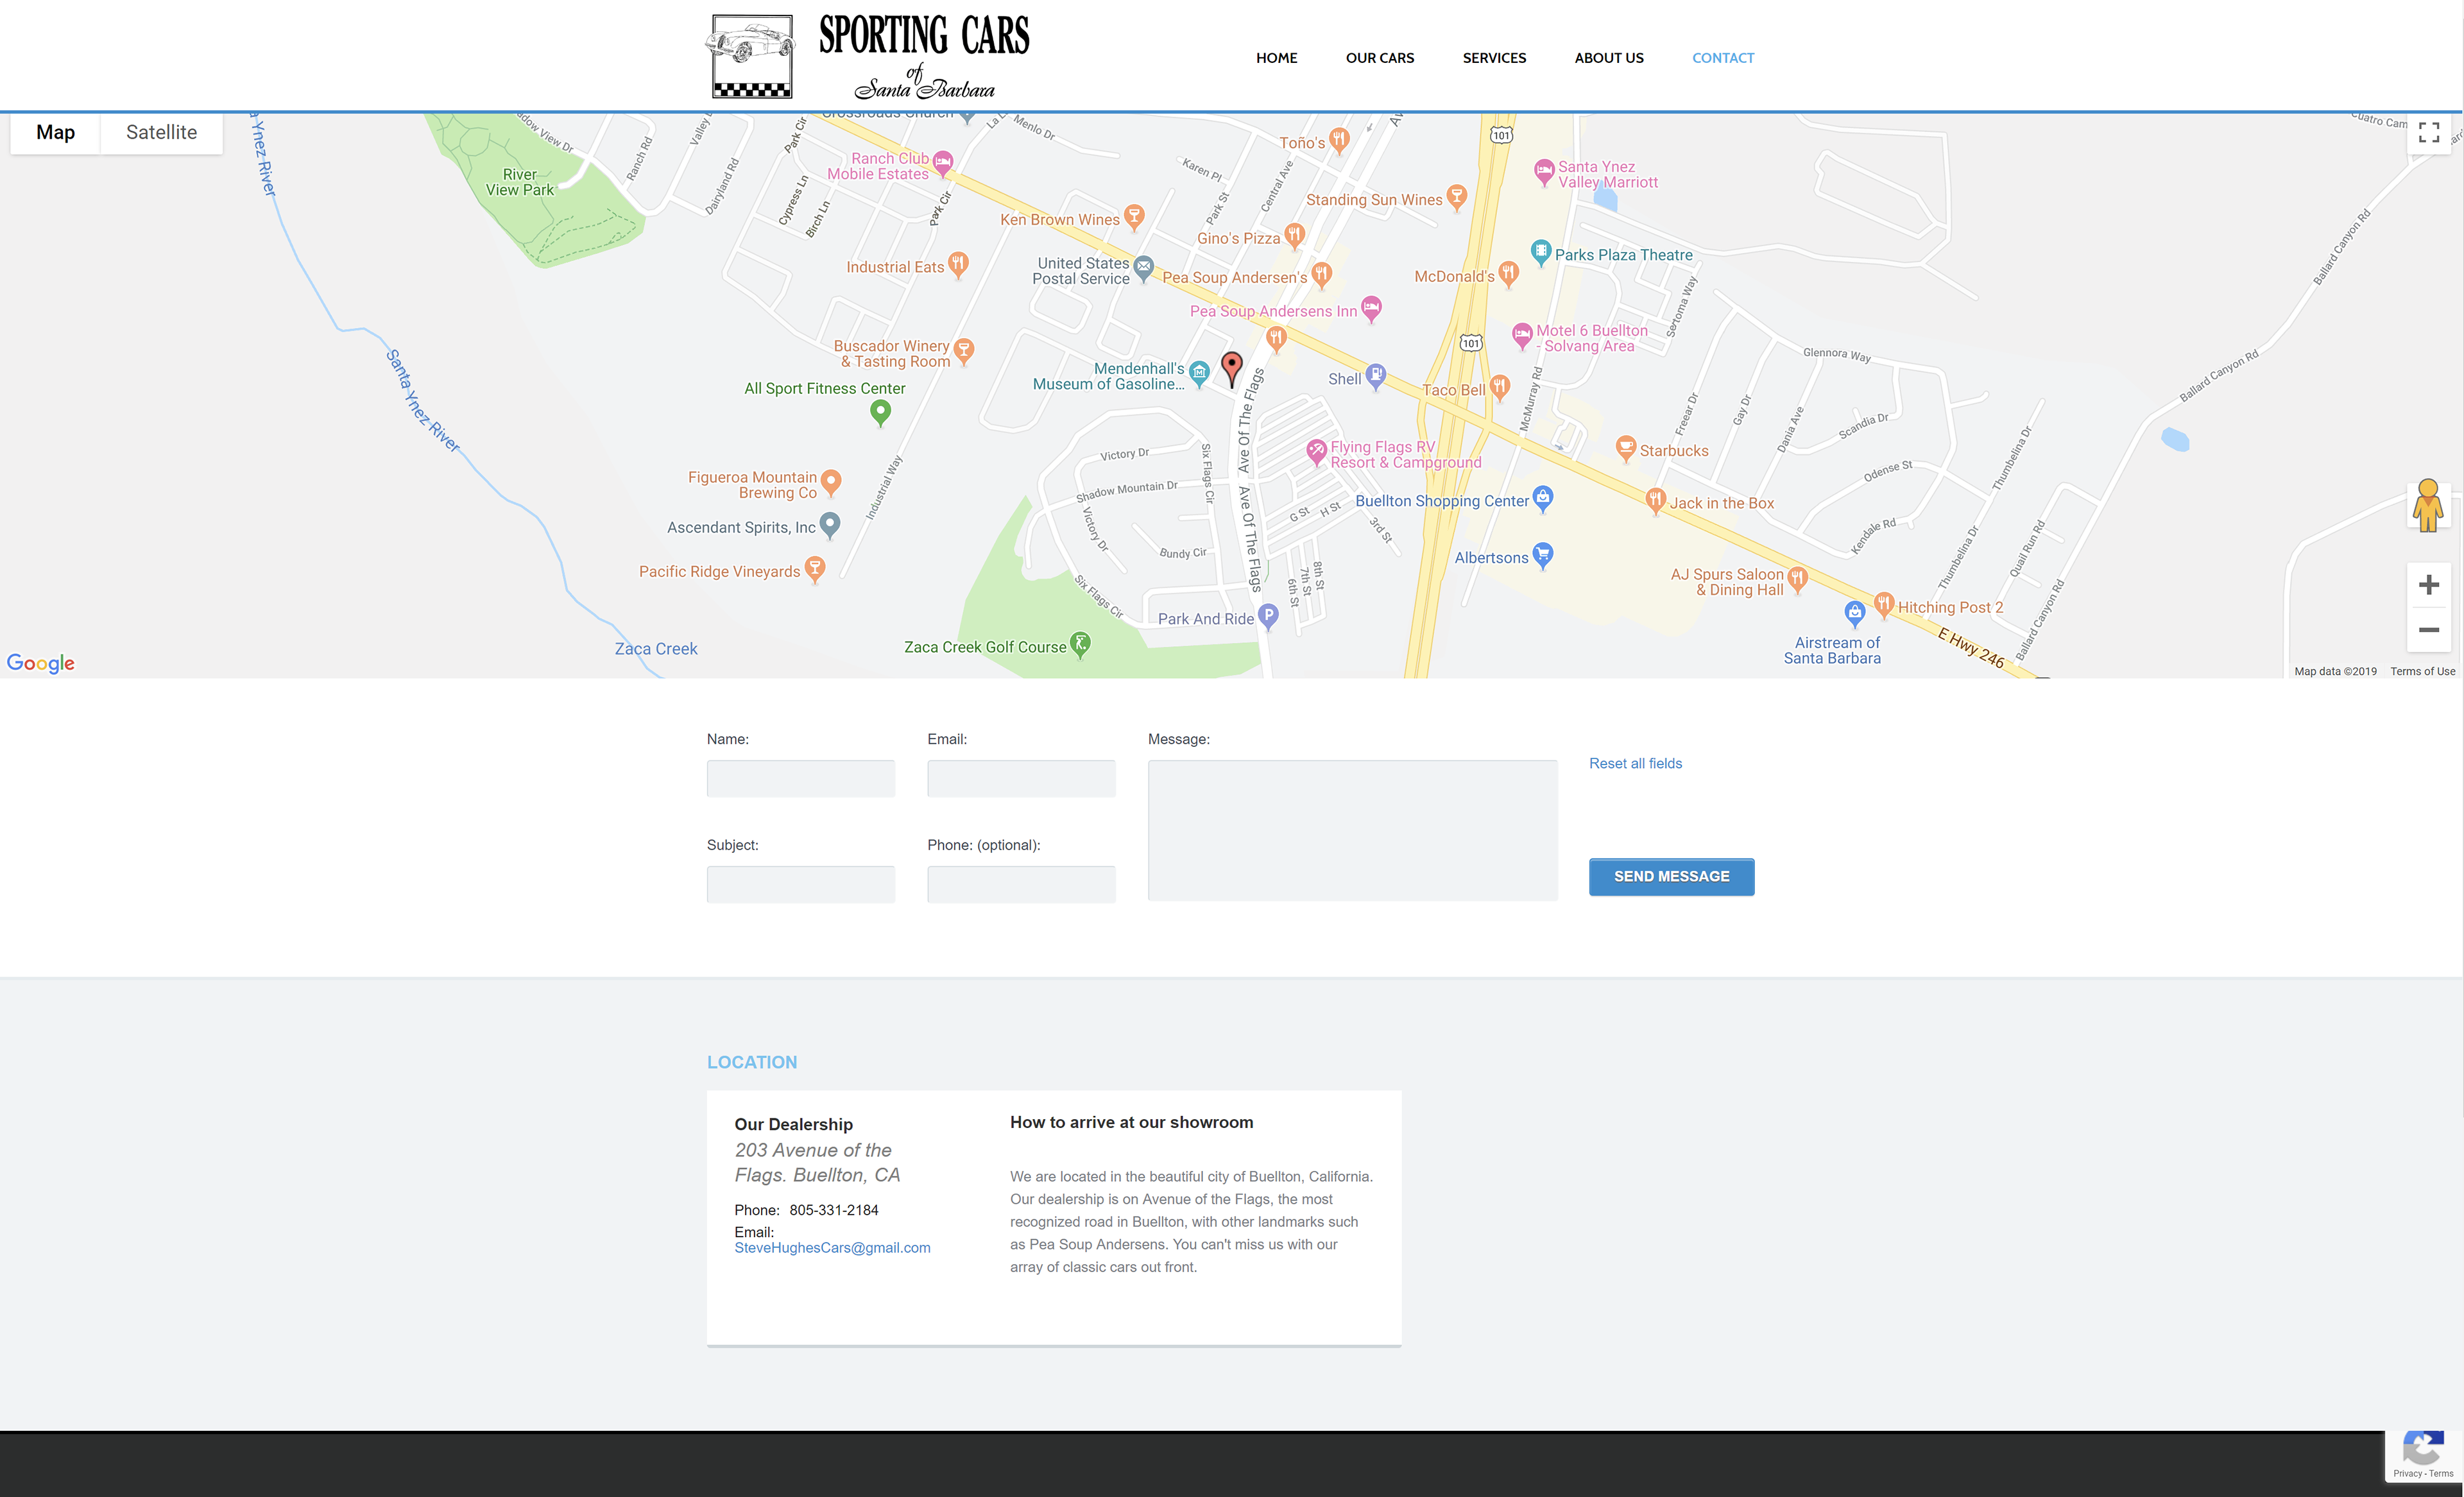
Task: Zoom in the map with plus button
Action: click(x=2428, y=585)
